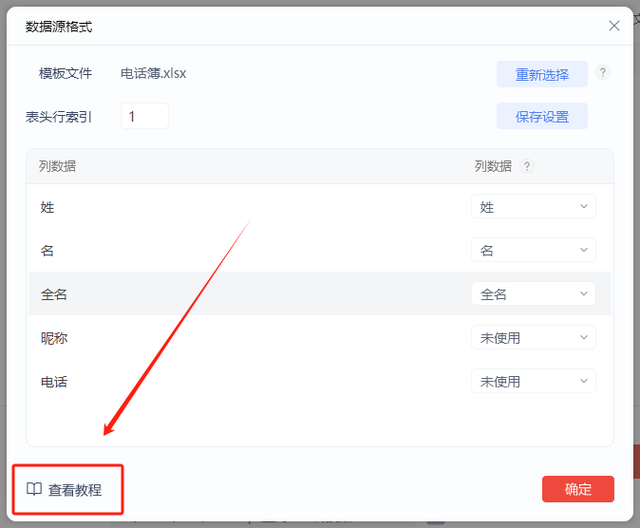Open the 电话 dropdown showing 未使用
Image resolution: width=640 pixels, height=528 pixels.
[x=533, y=381]
